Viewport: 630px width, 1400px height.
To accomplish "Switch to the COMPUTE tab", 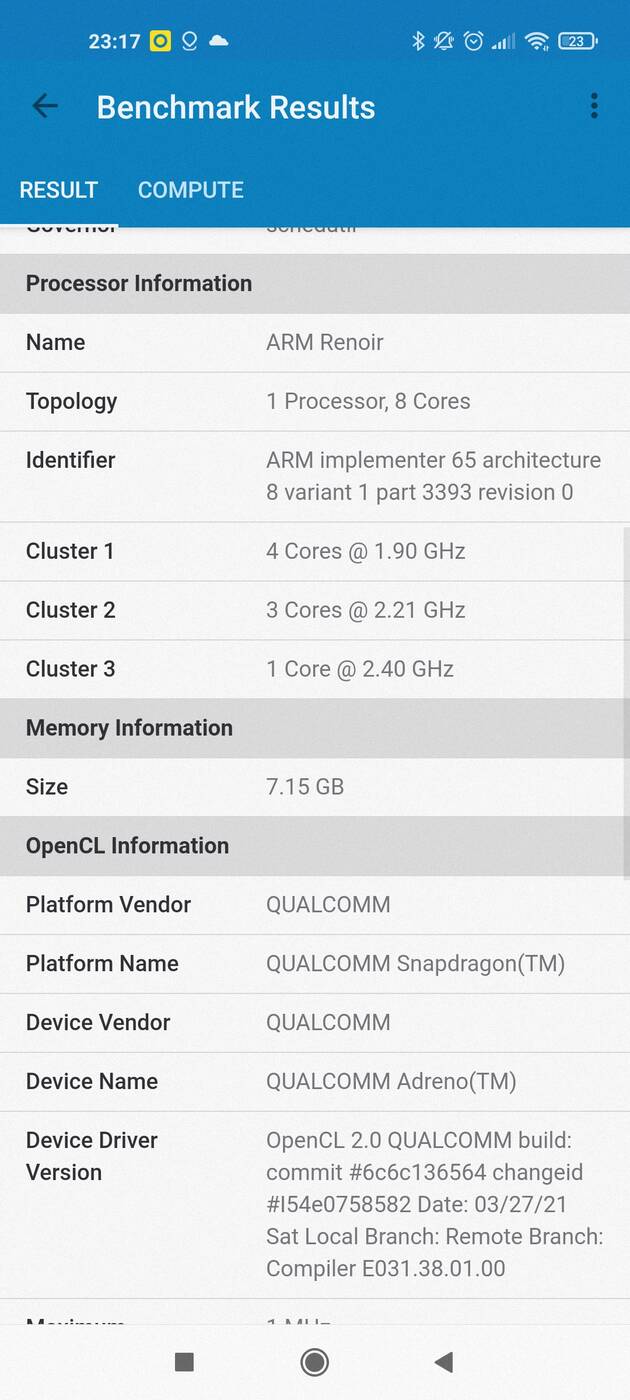I will point(190,190).
